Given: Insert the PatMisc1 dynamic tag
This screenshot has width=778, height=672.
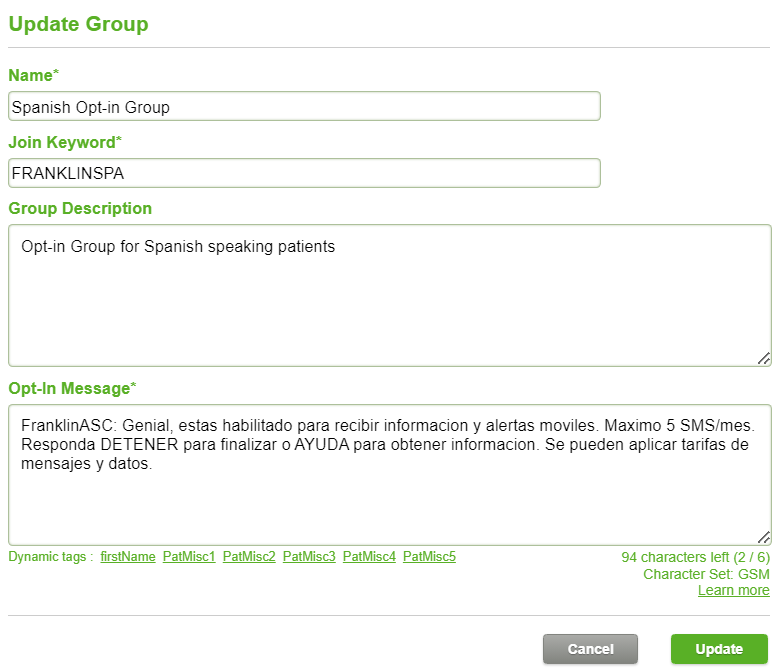Looking at the screenshot, I should coord(189,556).
